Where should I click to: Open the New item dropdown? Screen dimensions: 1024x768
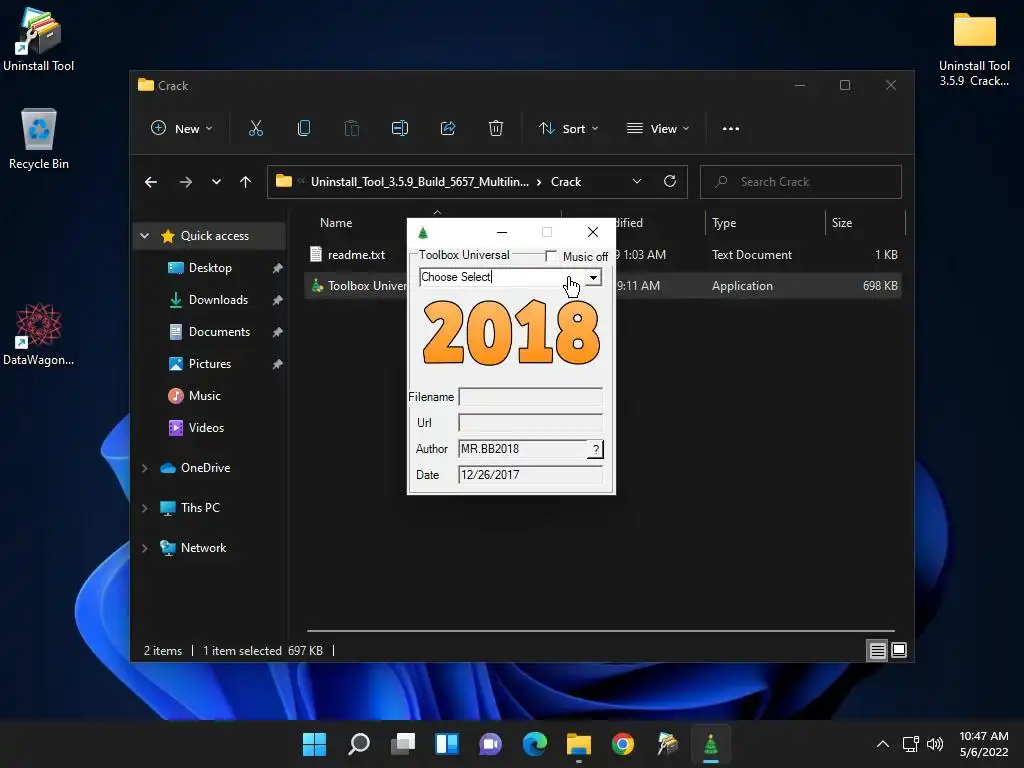click(181, 129)
